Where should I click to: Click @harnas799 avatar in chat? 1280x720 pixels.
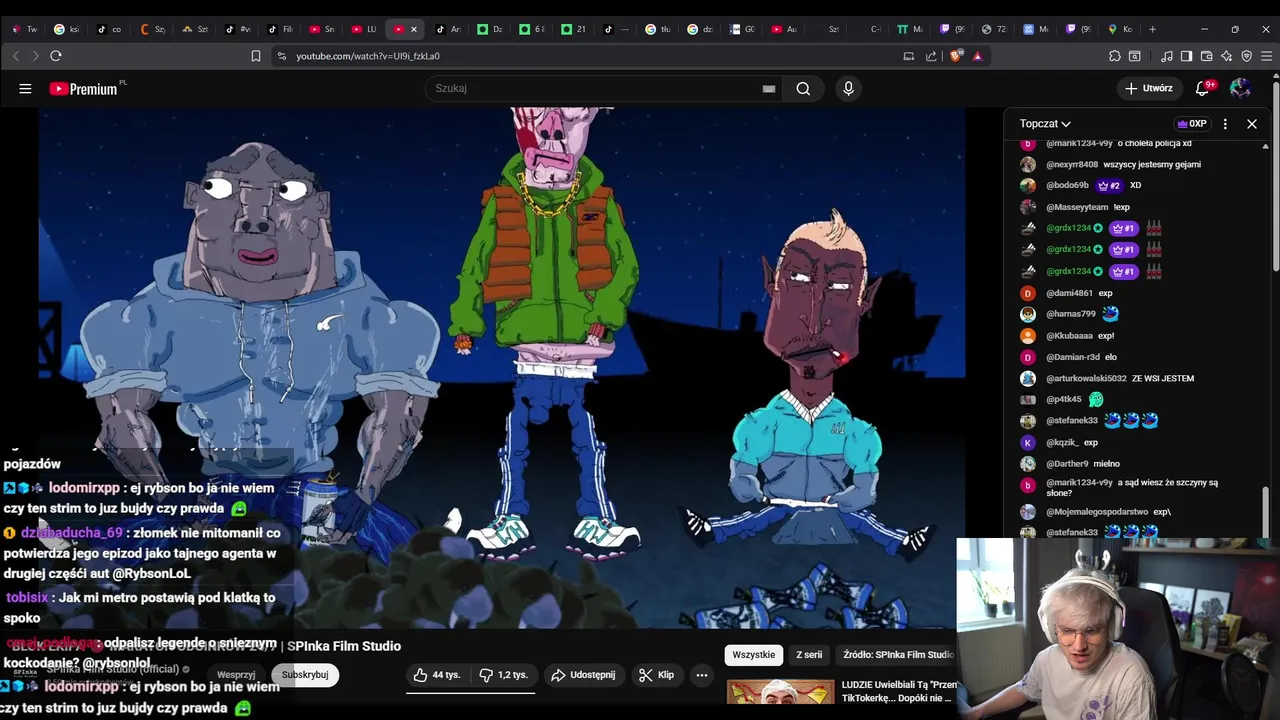click(1027, 314)
